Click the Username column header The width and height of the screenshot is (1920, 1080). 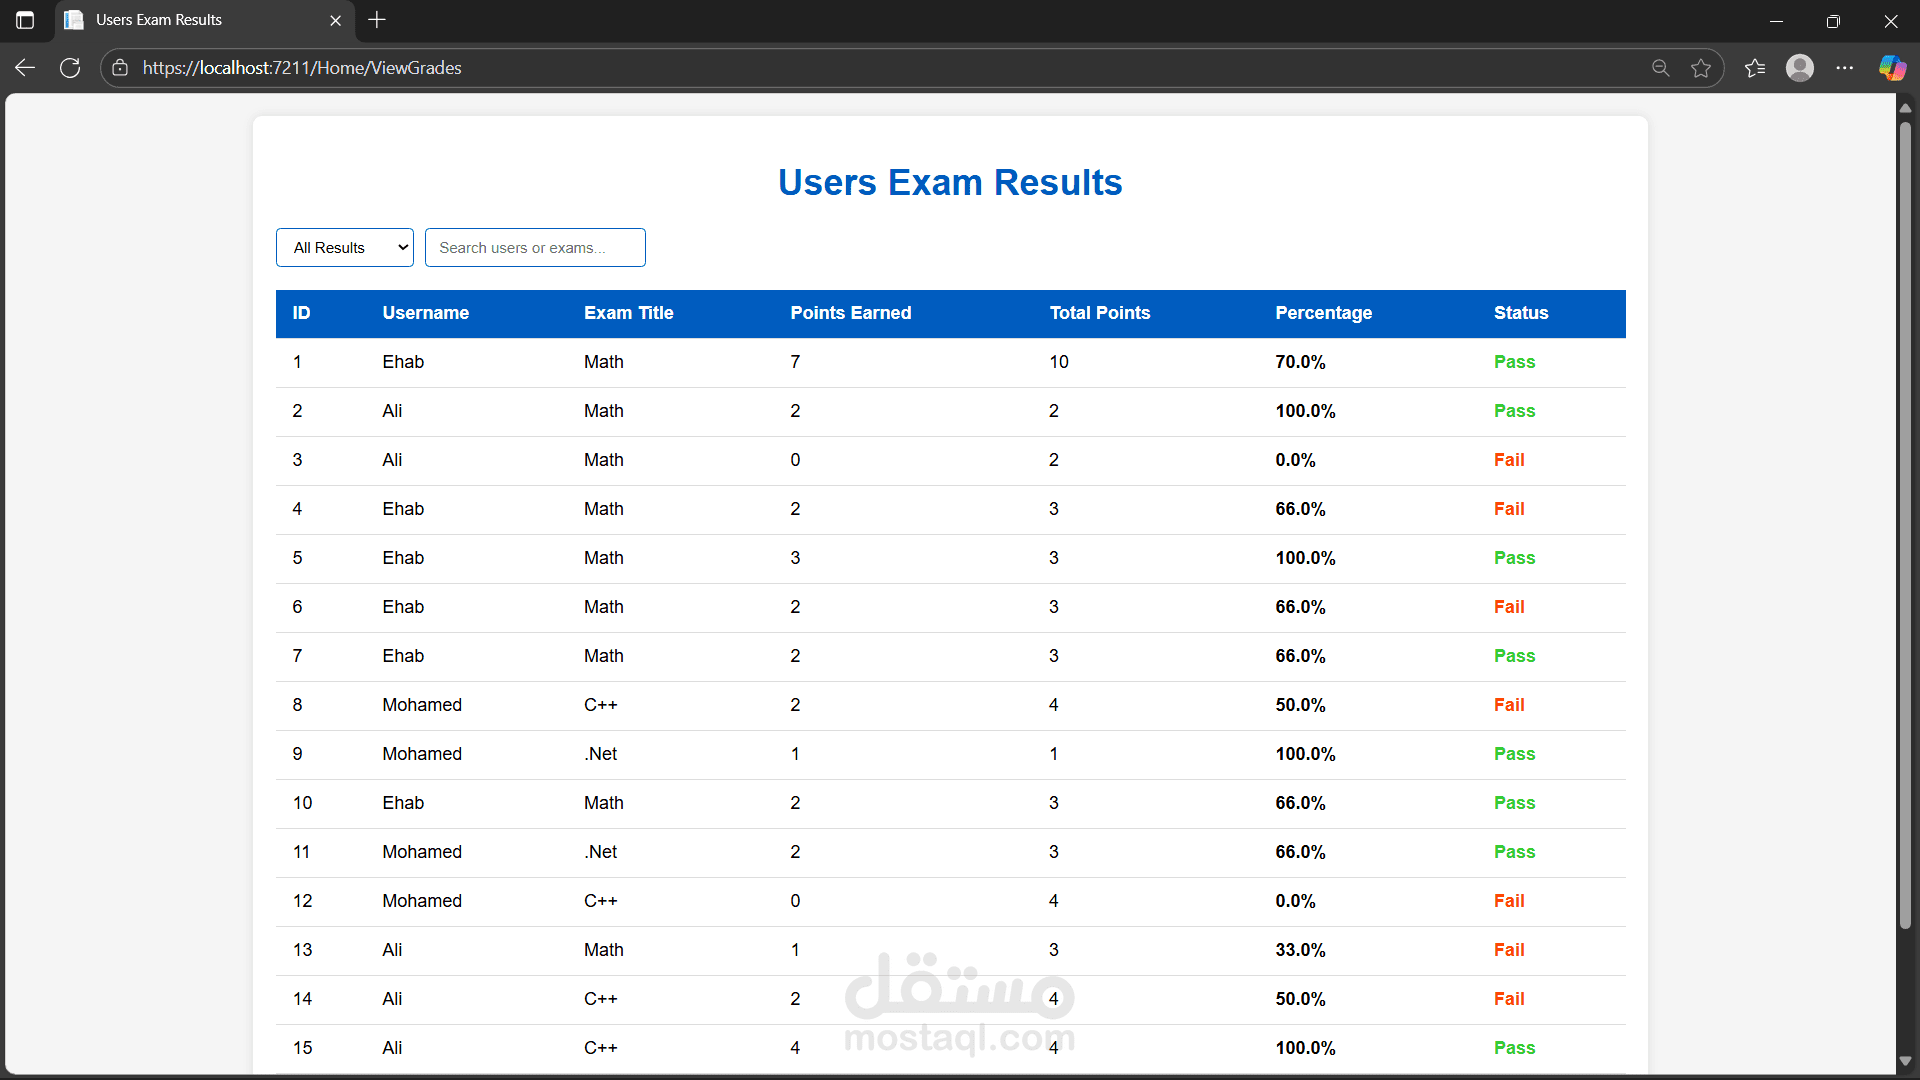tap(425, 313)
